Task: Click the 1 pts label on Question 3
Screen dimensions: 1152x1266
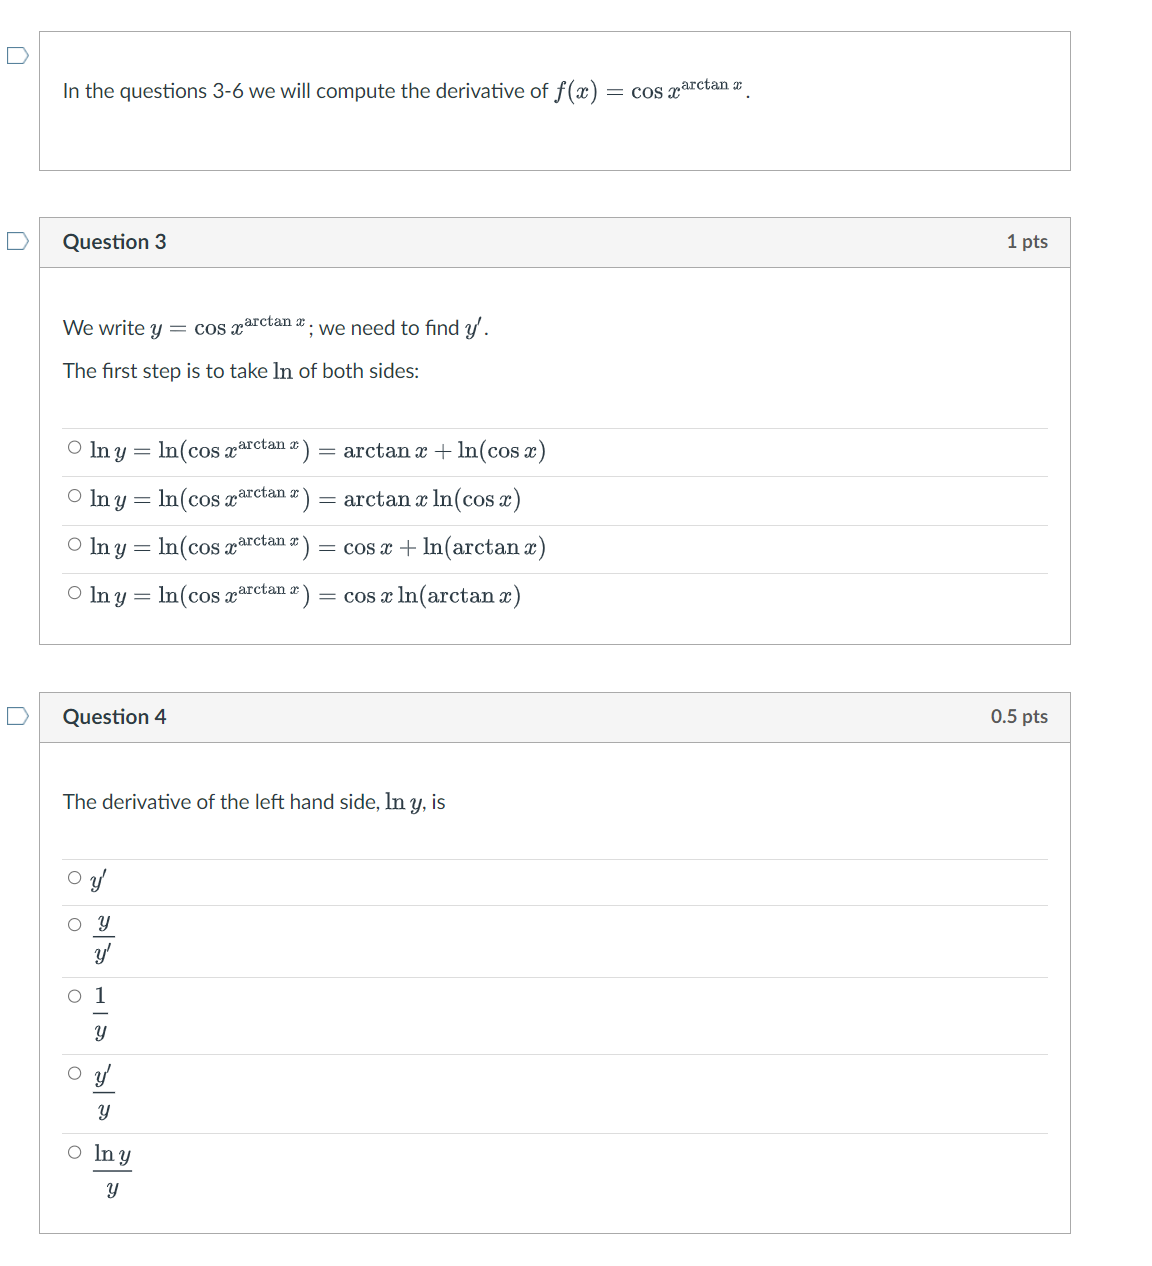Action: click(x=1028, y=241)
